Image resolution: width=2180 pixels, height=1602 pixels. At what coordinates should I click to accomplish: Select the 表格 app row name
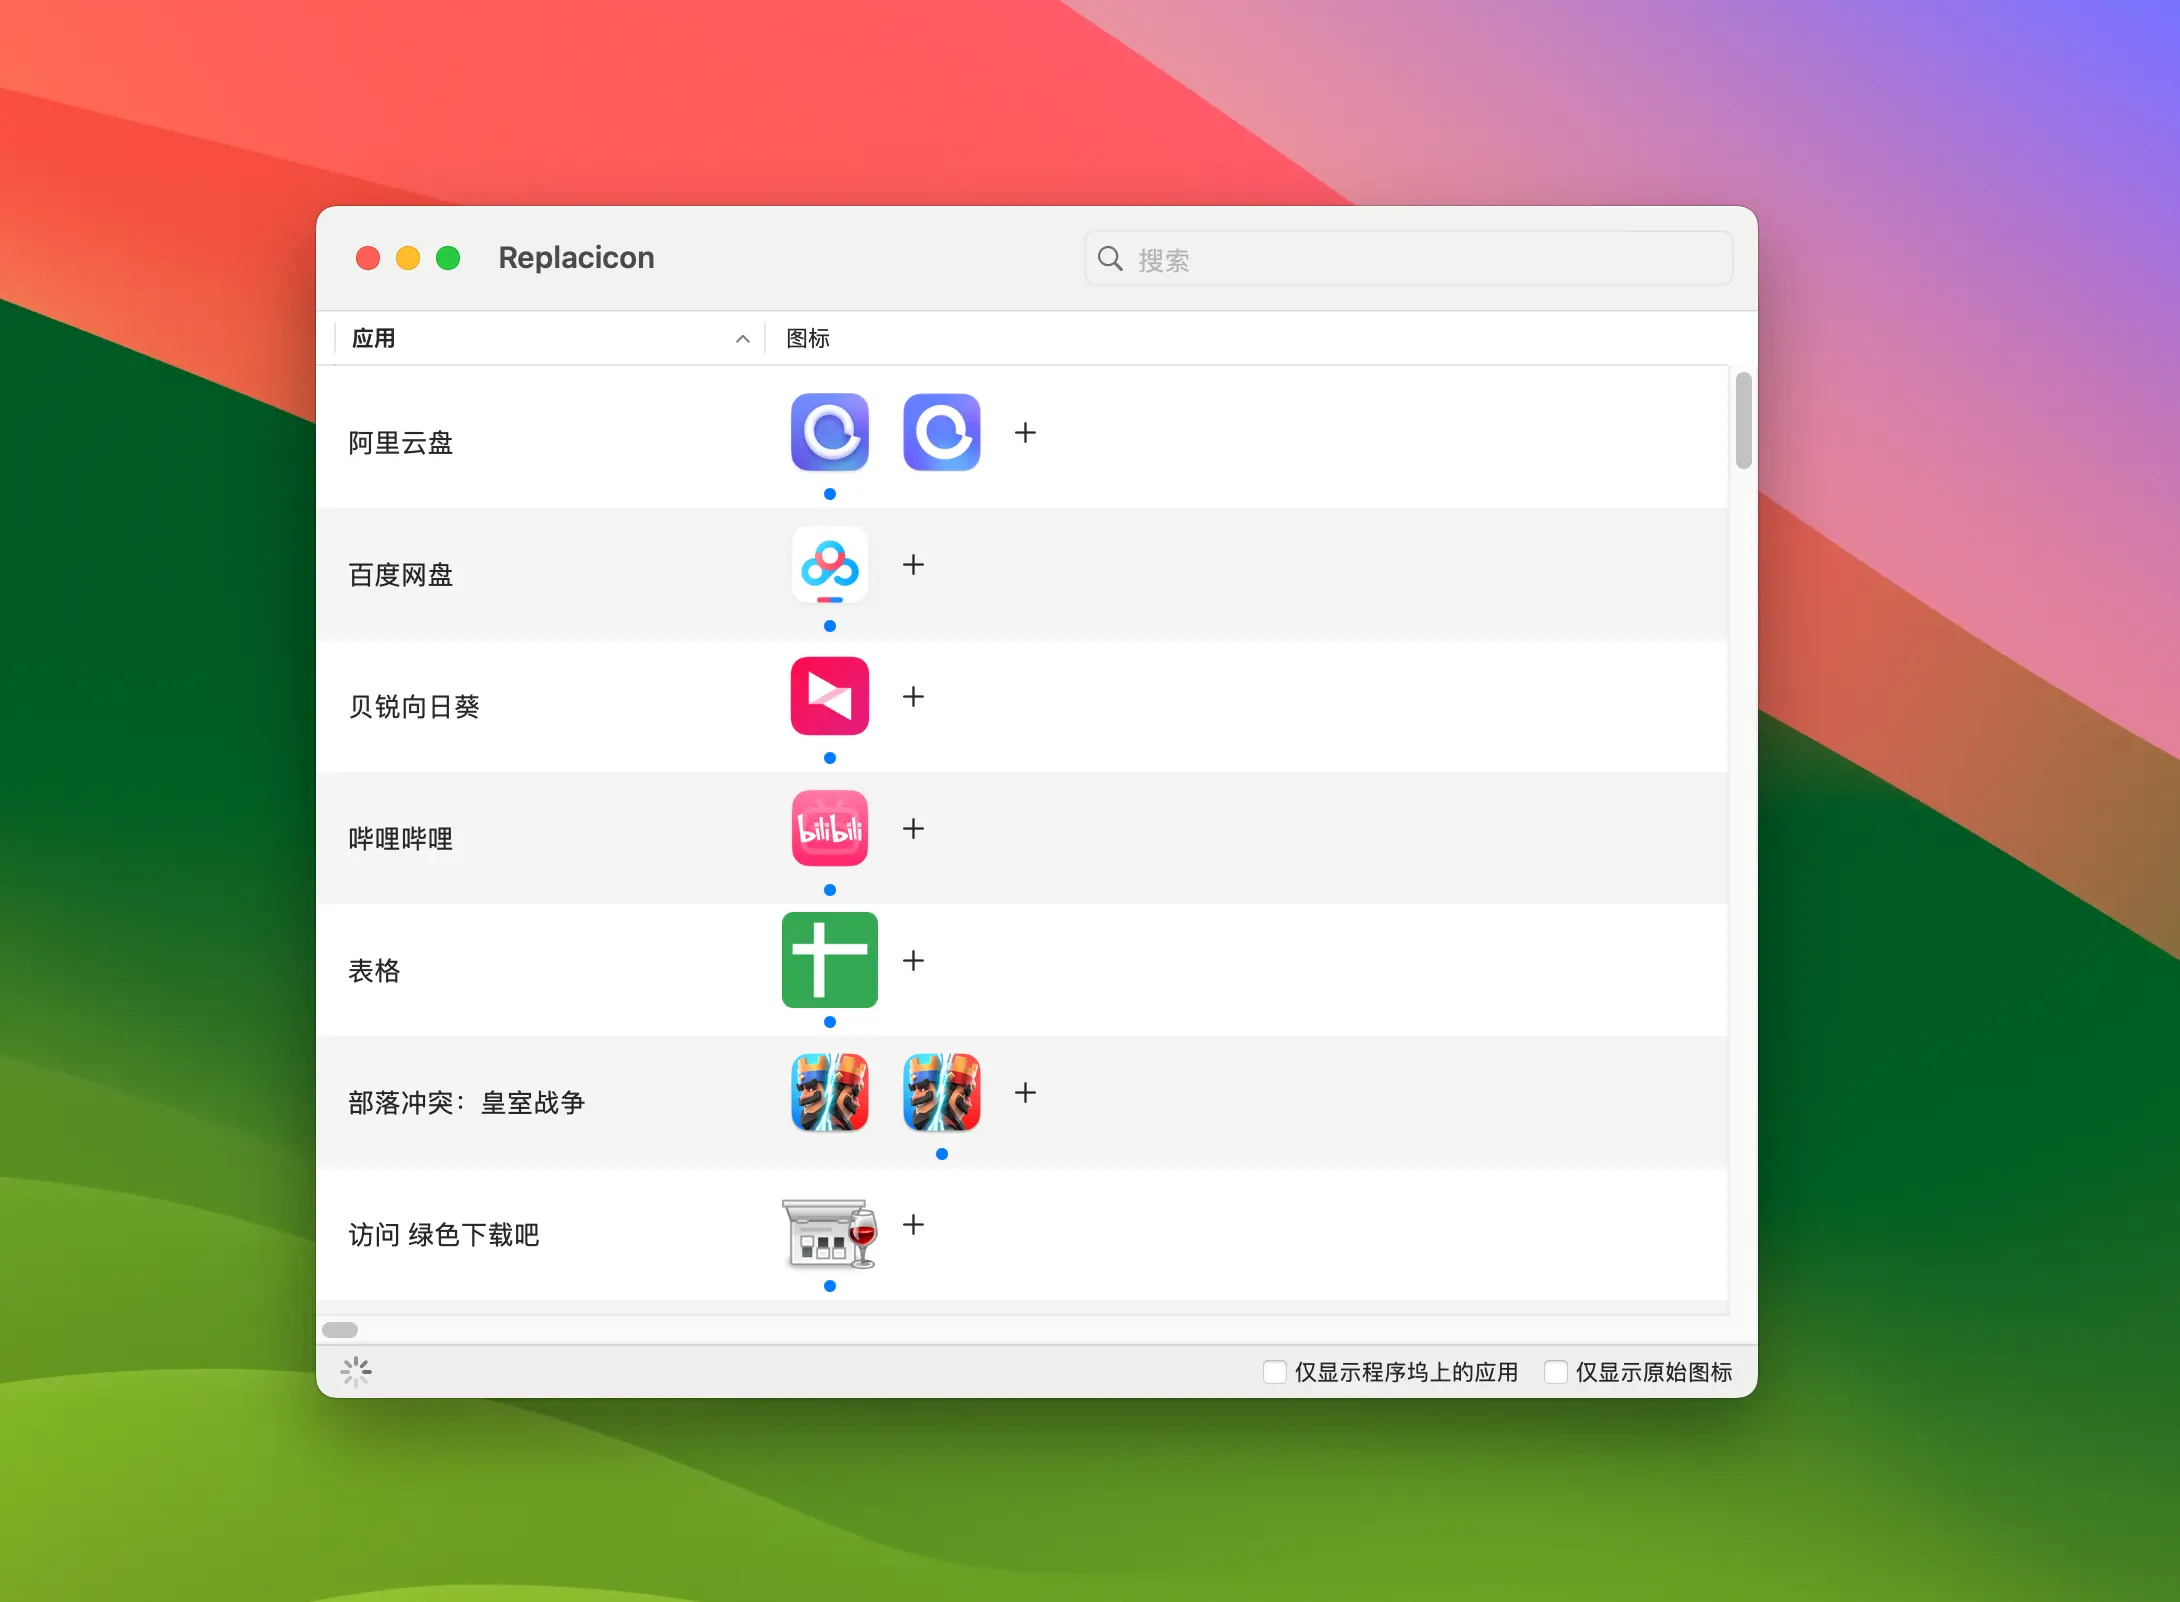point(374,971)
